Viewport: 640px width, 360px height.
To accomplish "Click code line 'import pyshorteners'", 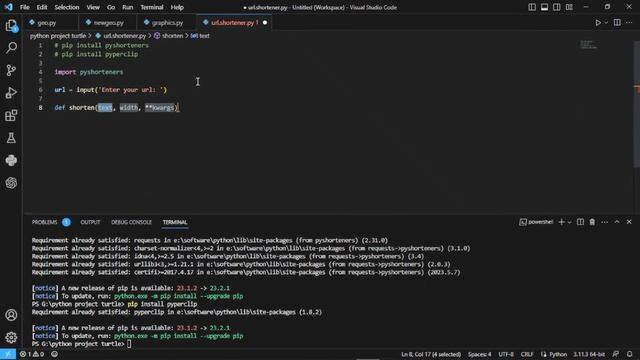I will click(x=89, y=72).
